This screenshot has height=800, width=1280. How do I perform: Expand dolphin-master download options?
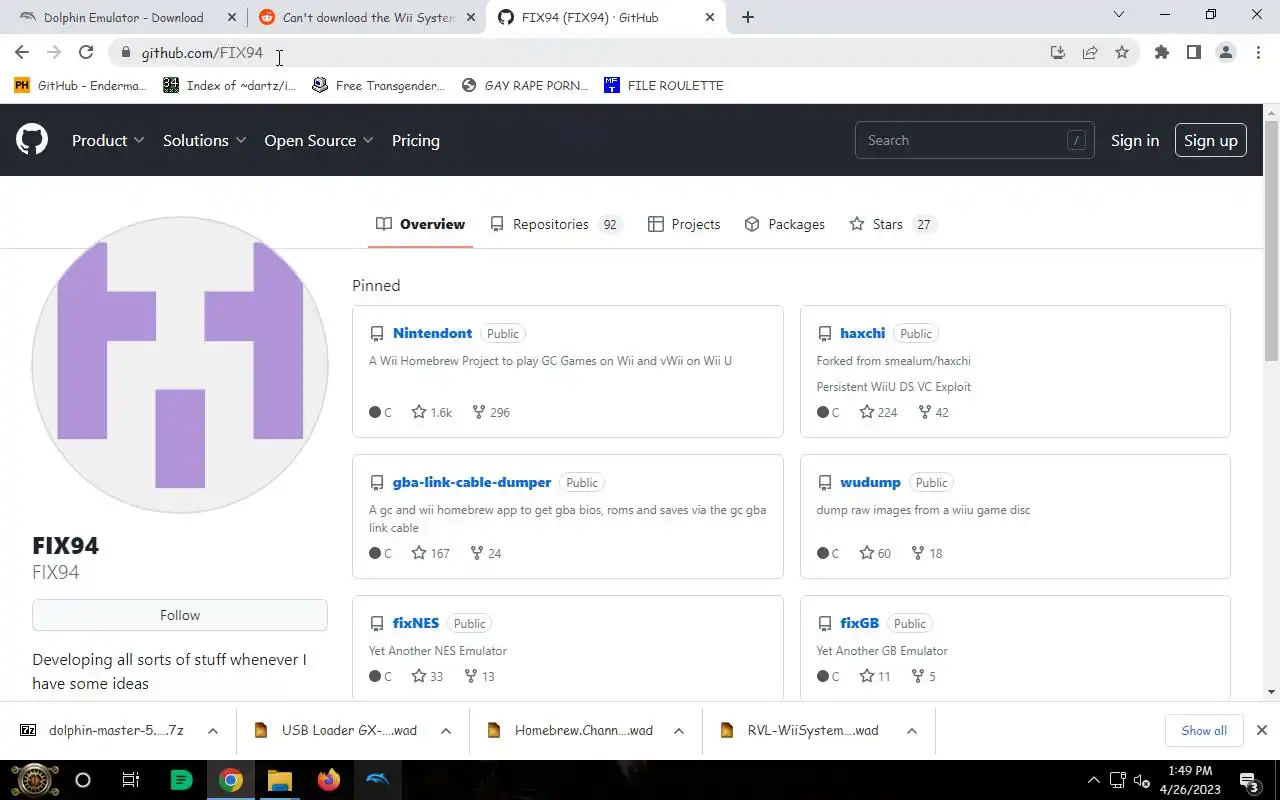point(213,731)
